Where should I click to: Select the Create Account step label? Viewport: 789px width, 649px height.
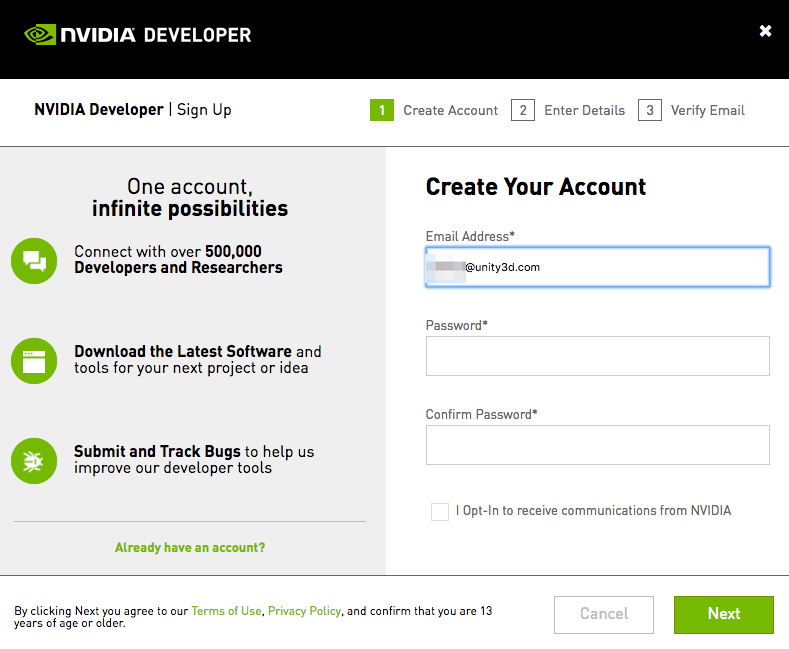coord(450,110)
